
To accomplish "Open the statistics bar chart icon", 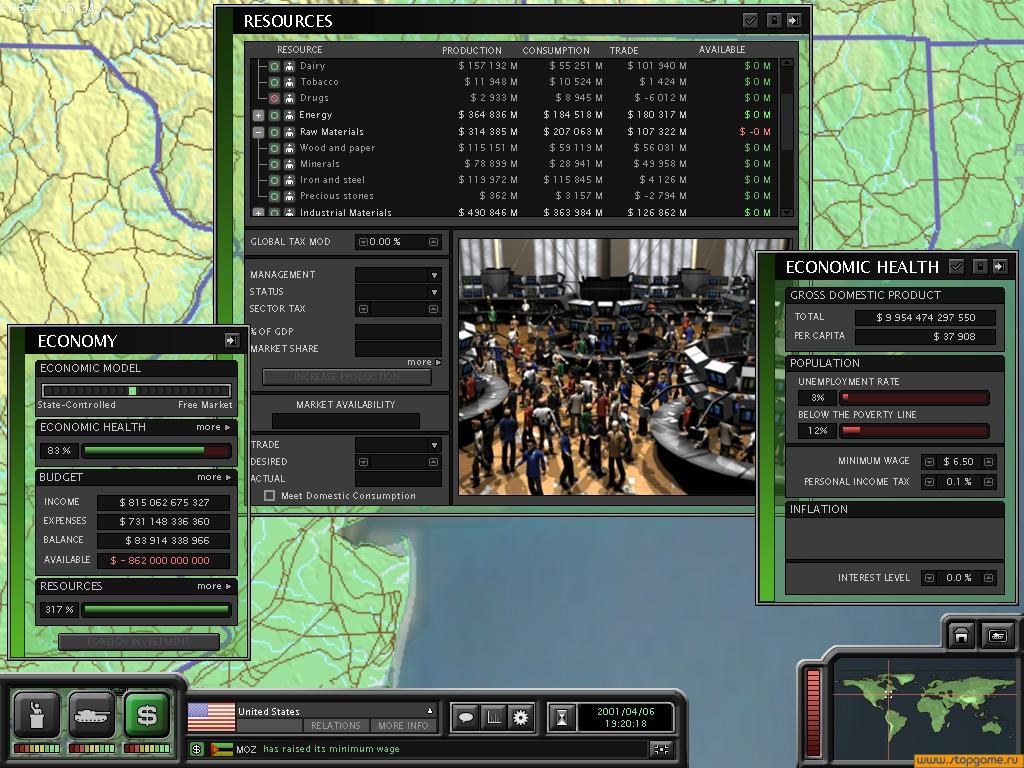I will coord(493,717).
